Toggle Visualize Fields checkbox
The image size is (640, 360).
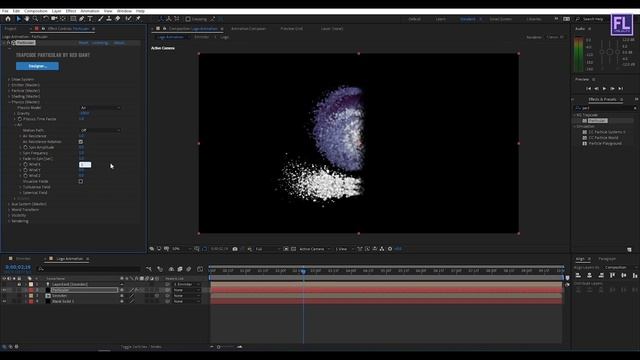click(x=81, y=181)
